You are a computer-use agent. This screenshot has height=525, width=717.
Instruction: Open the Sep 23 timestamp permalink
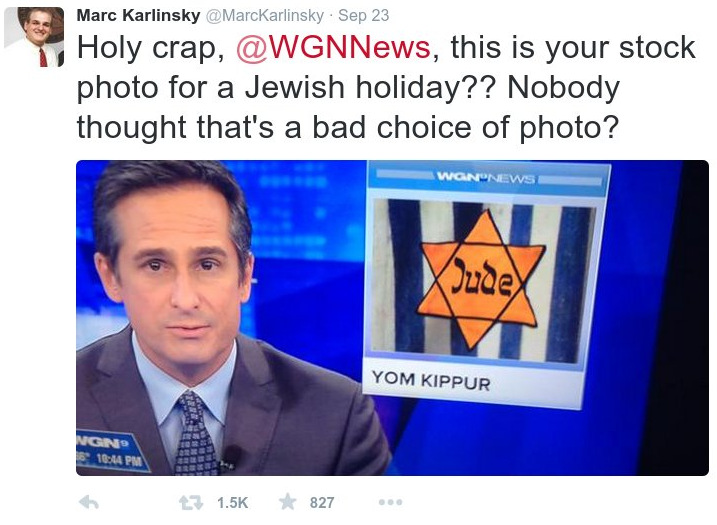click(x=364, y=15)
